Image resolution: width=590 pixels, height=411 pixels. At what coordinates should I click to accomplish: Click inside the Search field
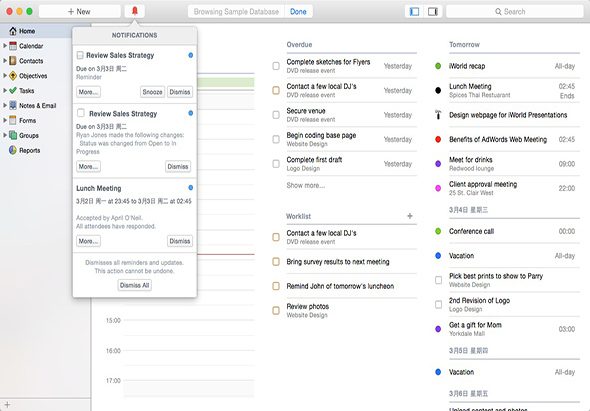click(x=514, y=11)
